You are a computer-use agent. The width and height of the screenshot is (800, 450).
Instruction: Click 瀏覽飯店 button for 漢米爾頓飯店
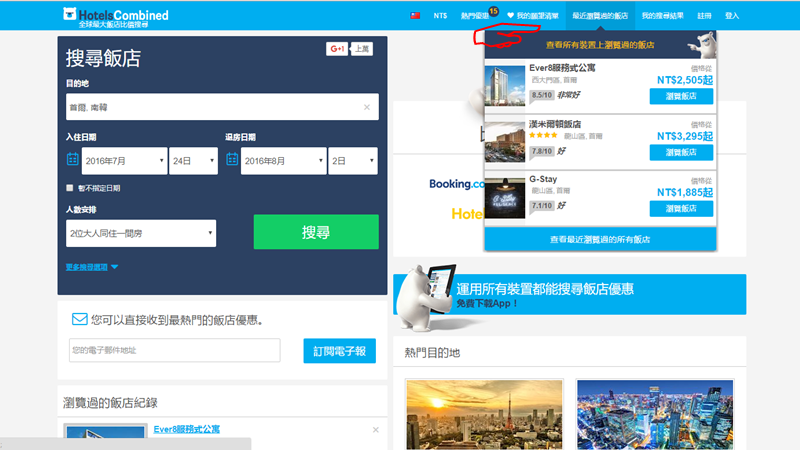click(x=681, y=152)
